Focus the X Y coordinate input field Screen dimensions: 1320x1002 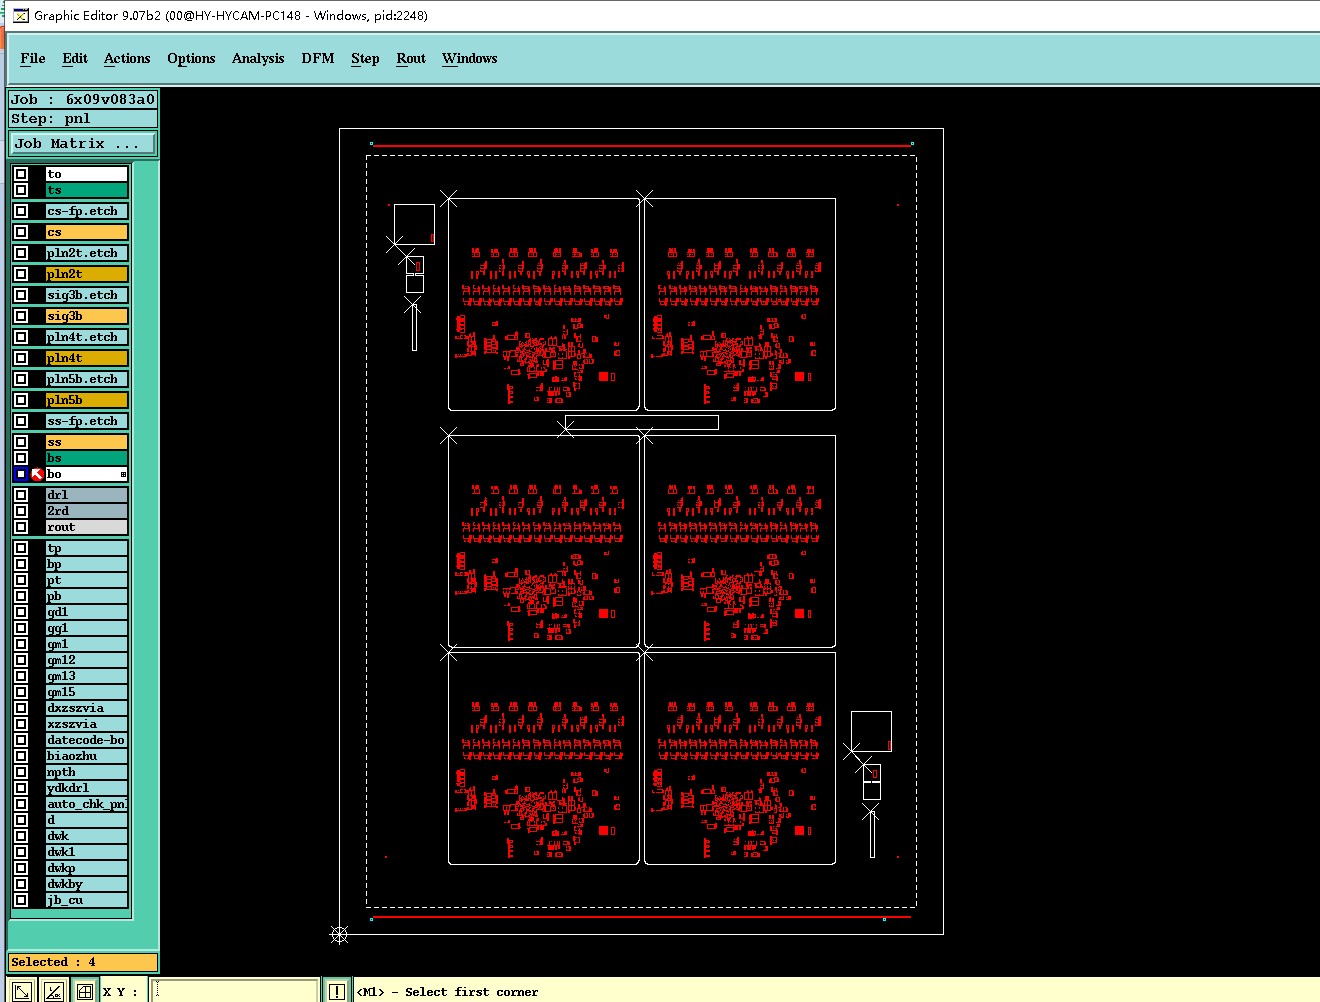(x=235, y=991)
